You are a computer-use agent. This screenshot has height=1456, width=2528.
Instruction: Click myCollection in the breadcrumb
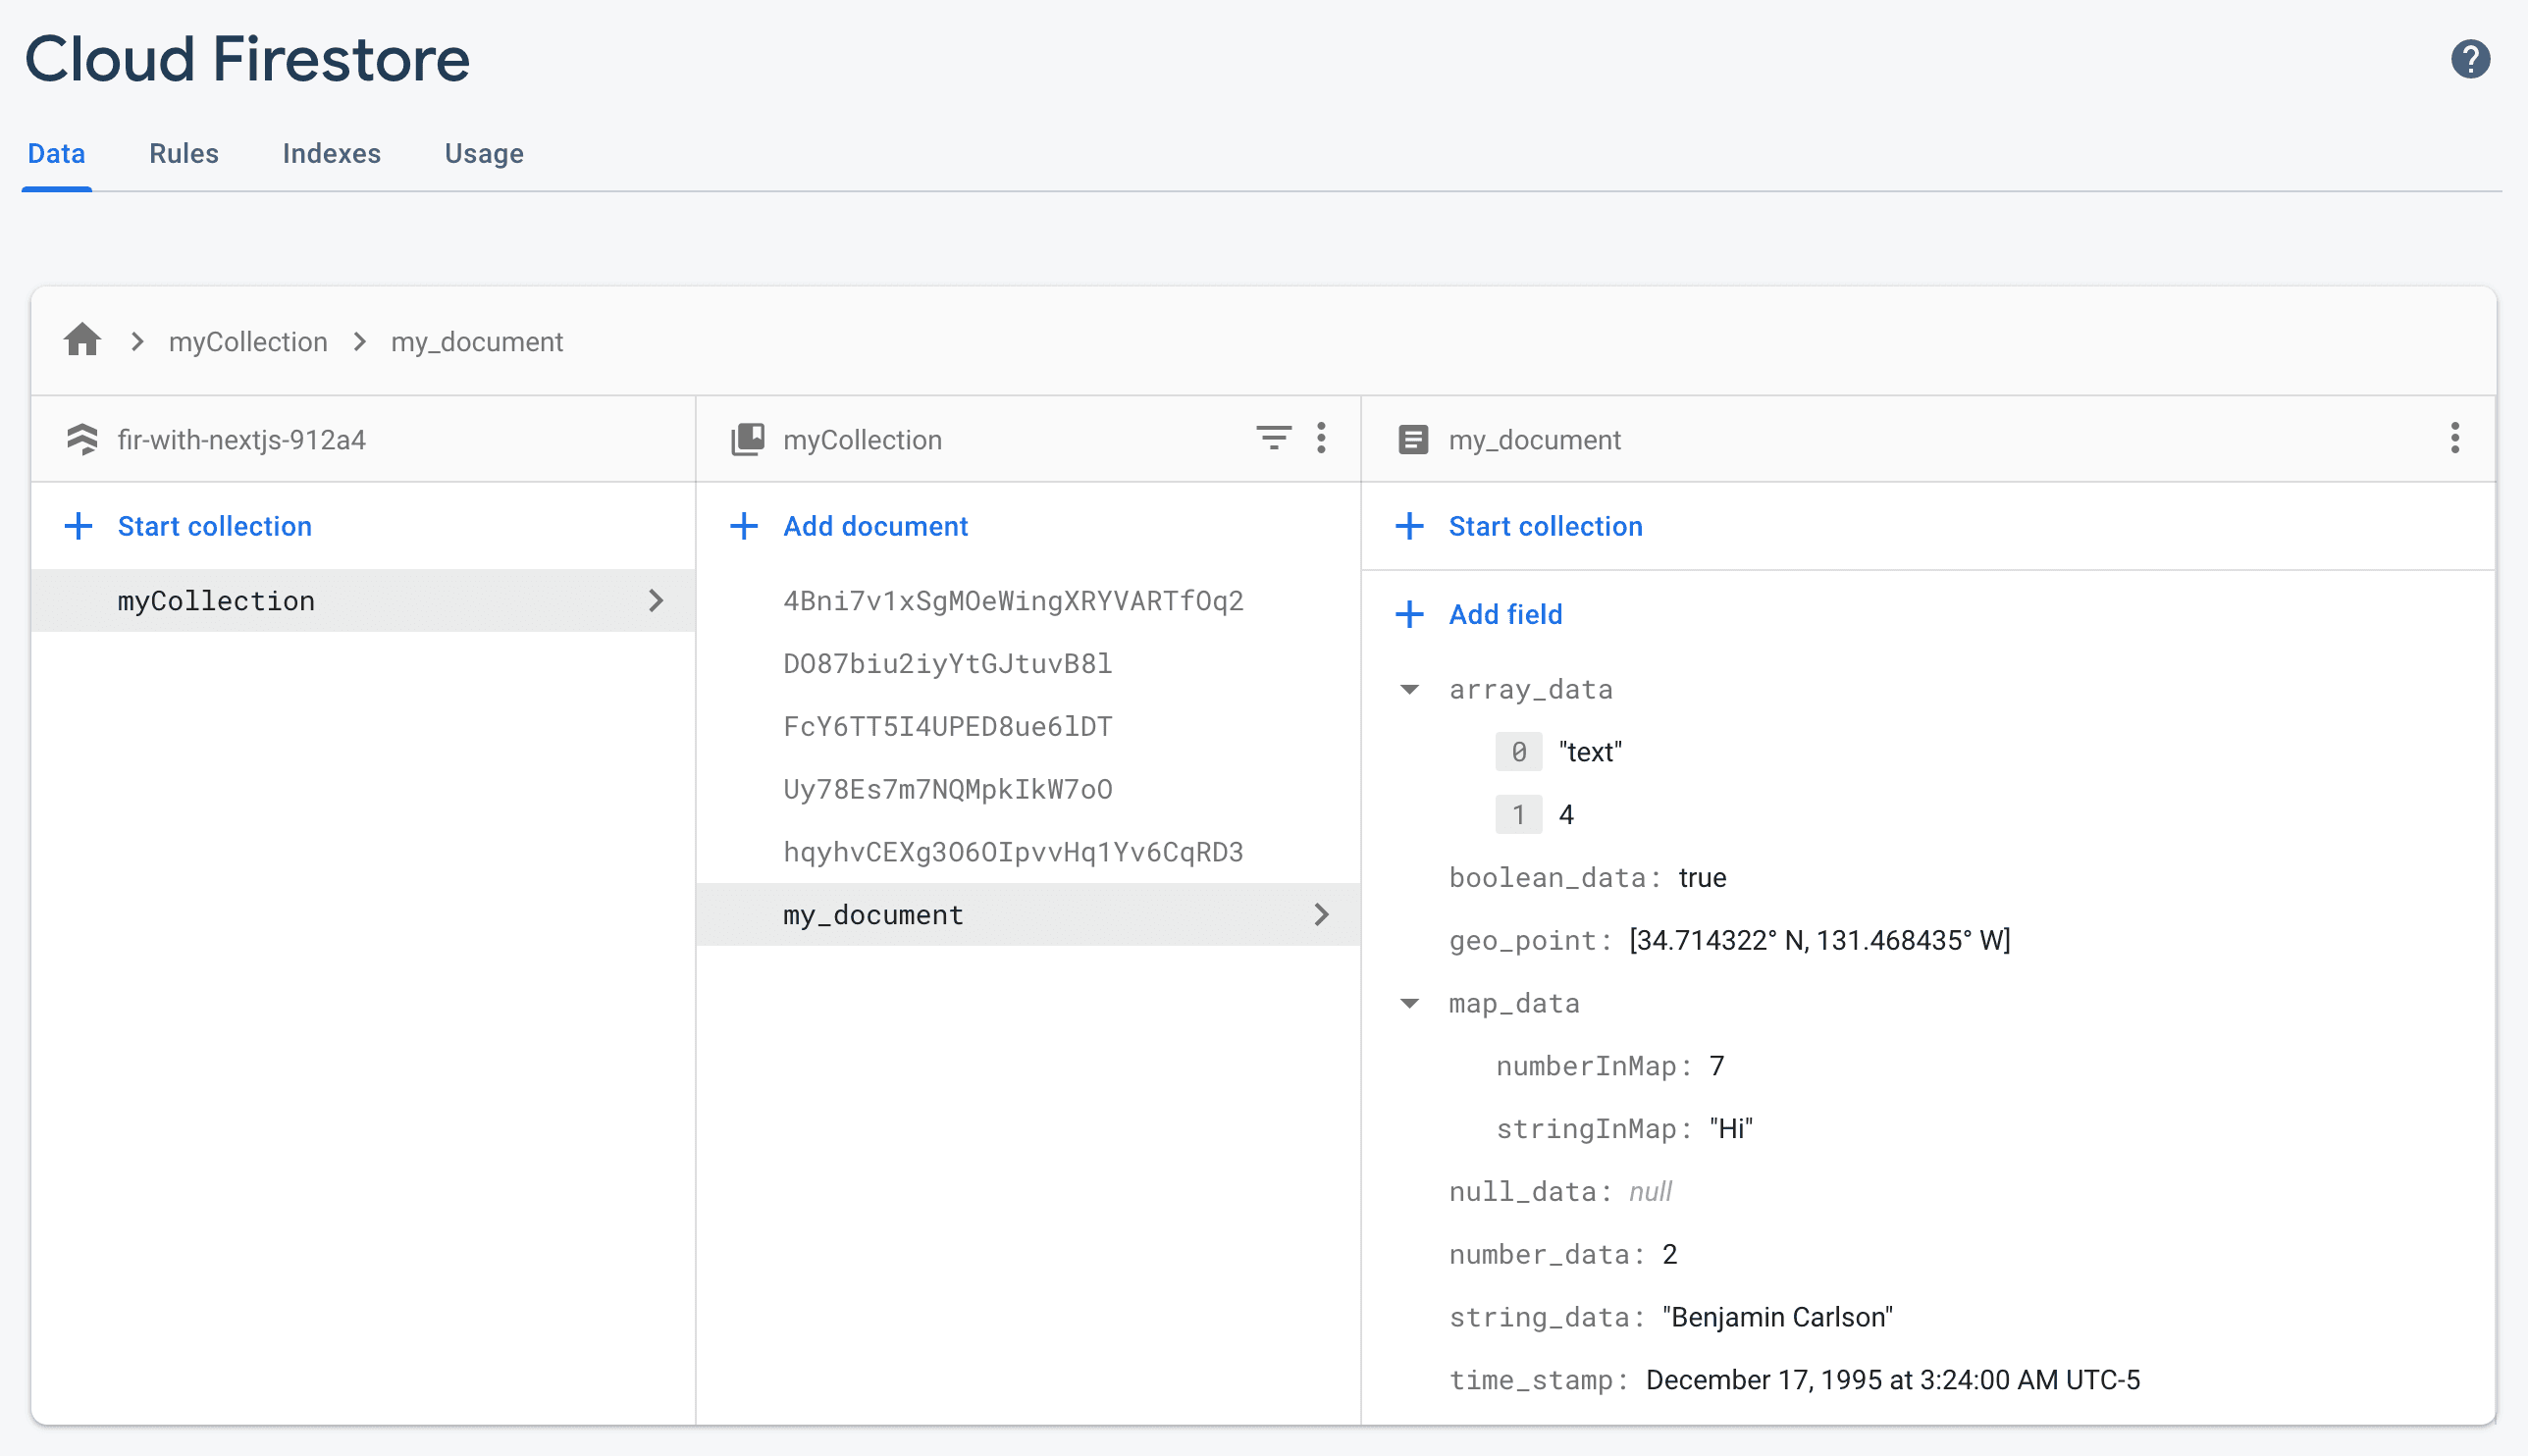(x=248, y=342)
